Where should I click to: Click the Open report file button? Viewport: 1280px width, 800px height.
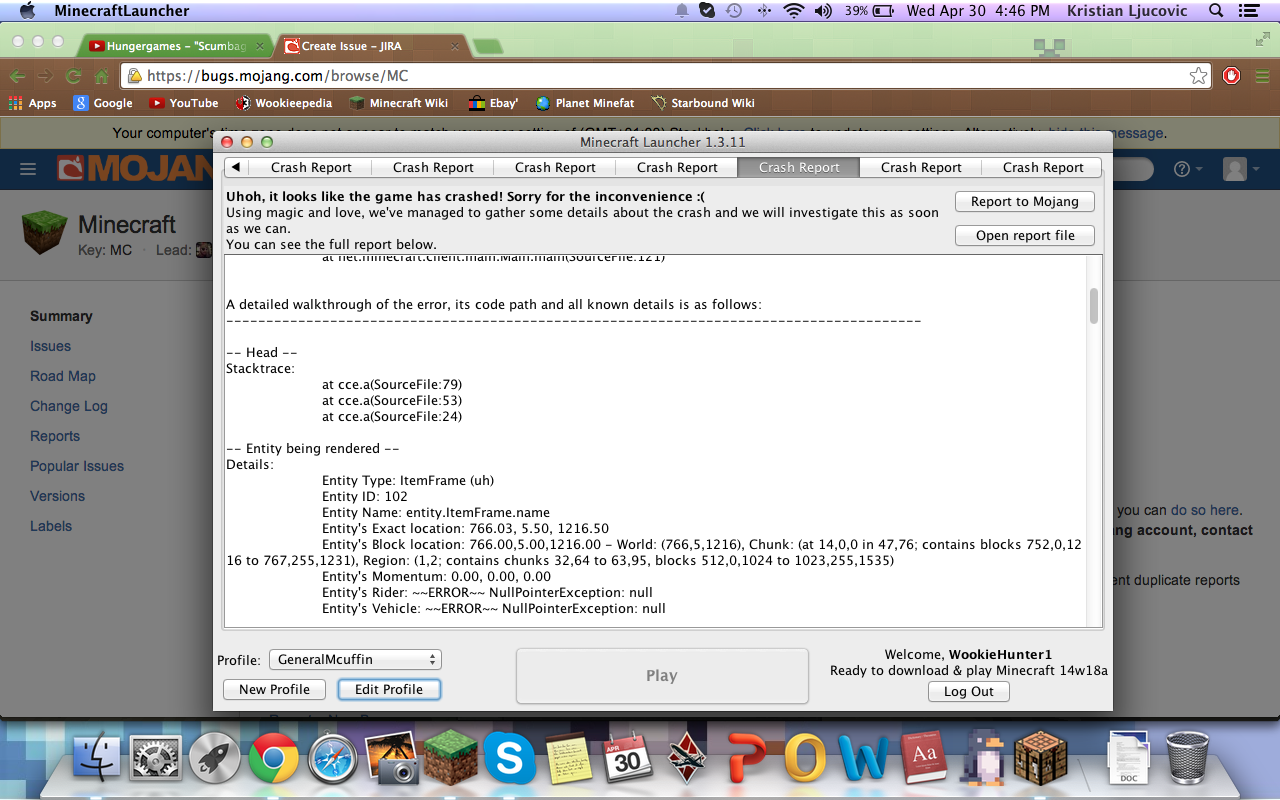[1025, 235]
